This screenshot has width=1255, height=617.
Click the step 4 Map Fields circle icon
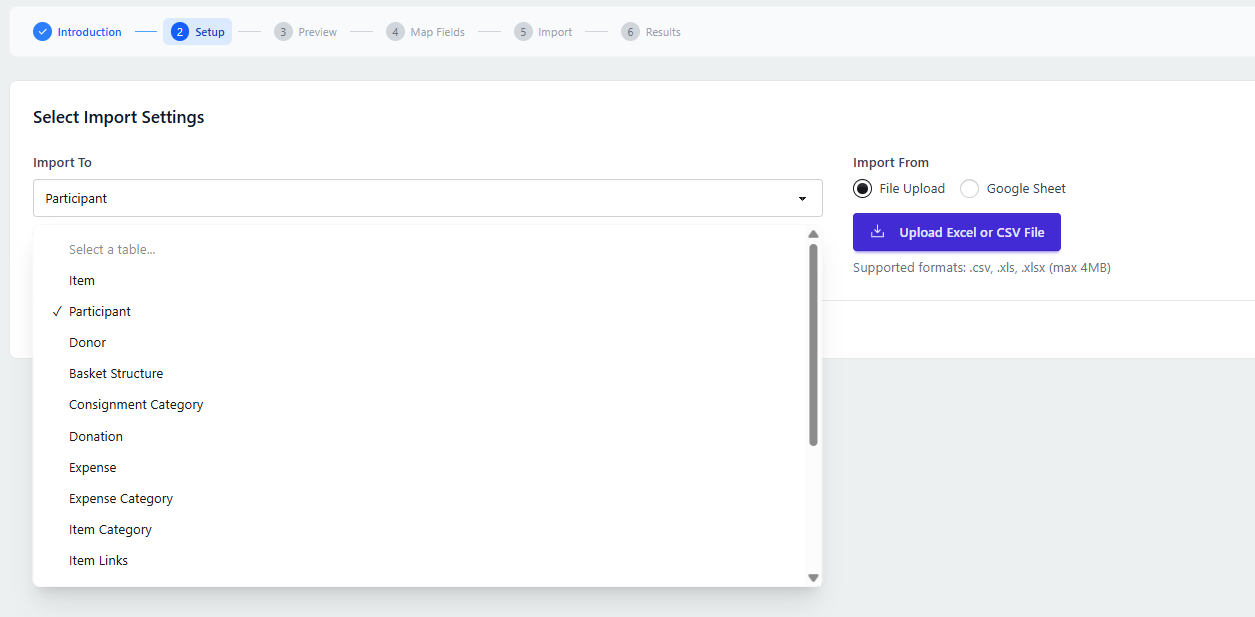395,31
